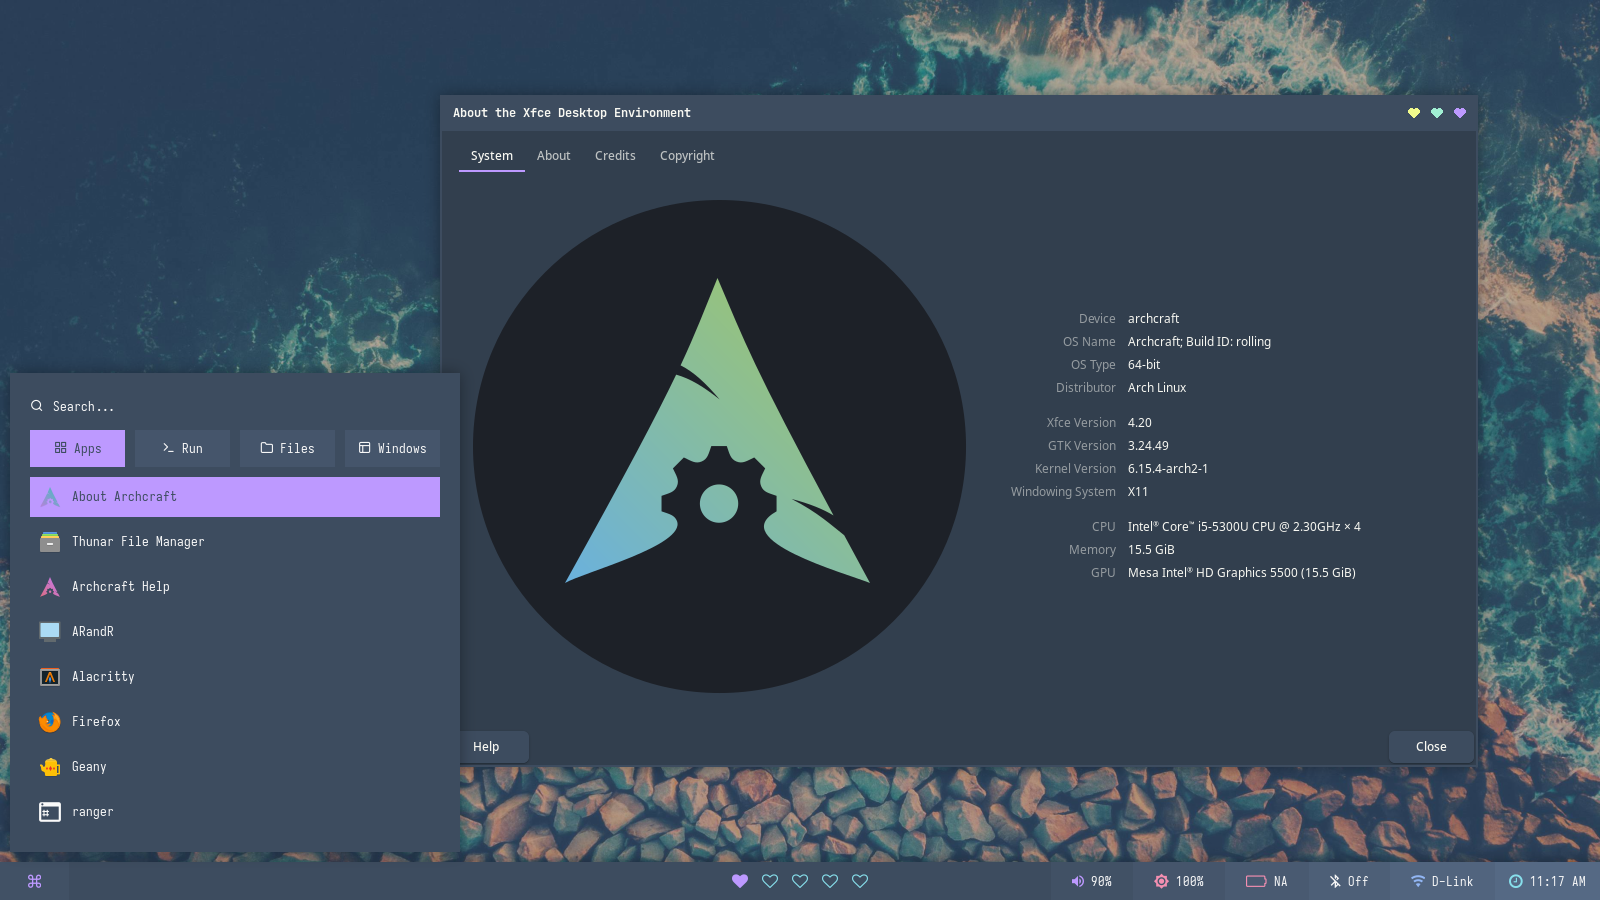Click the 11:17 AM time text
This screenshot has width=1600, height=900.
coord(1558,881)
